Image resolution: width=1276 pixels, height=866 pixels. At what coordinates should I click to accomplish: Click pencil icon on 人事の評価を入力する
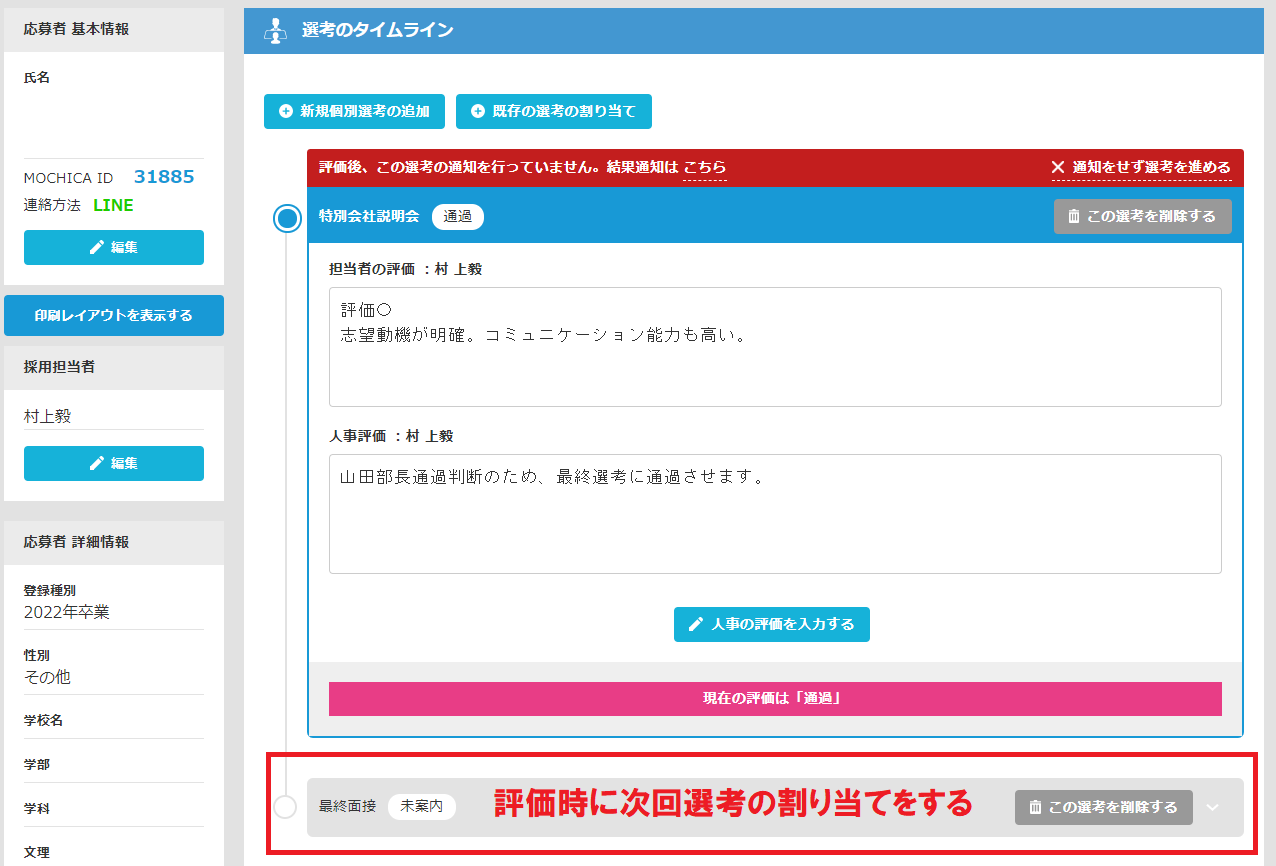697,624
